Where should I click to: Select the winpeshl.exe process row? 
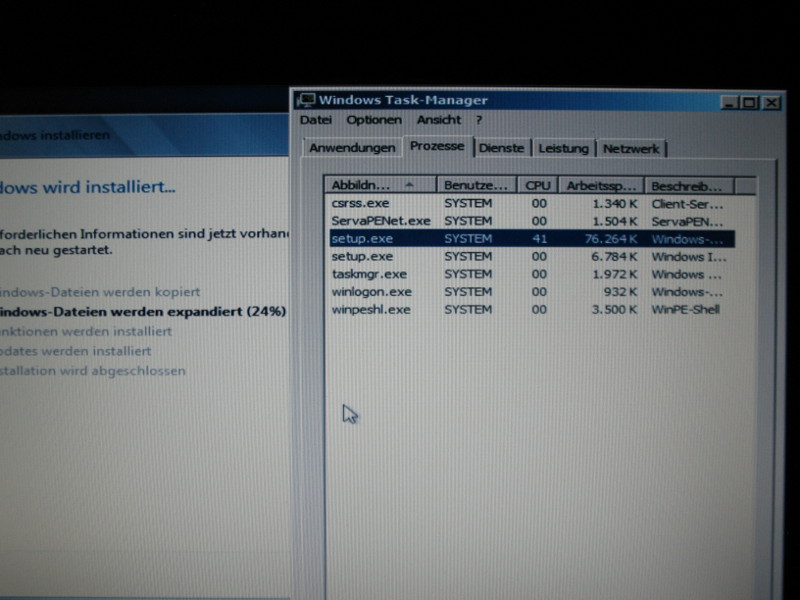[x=532, y=310]
